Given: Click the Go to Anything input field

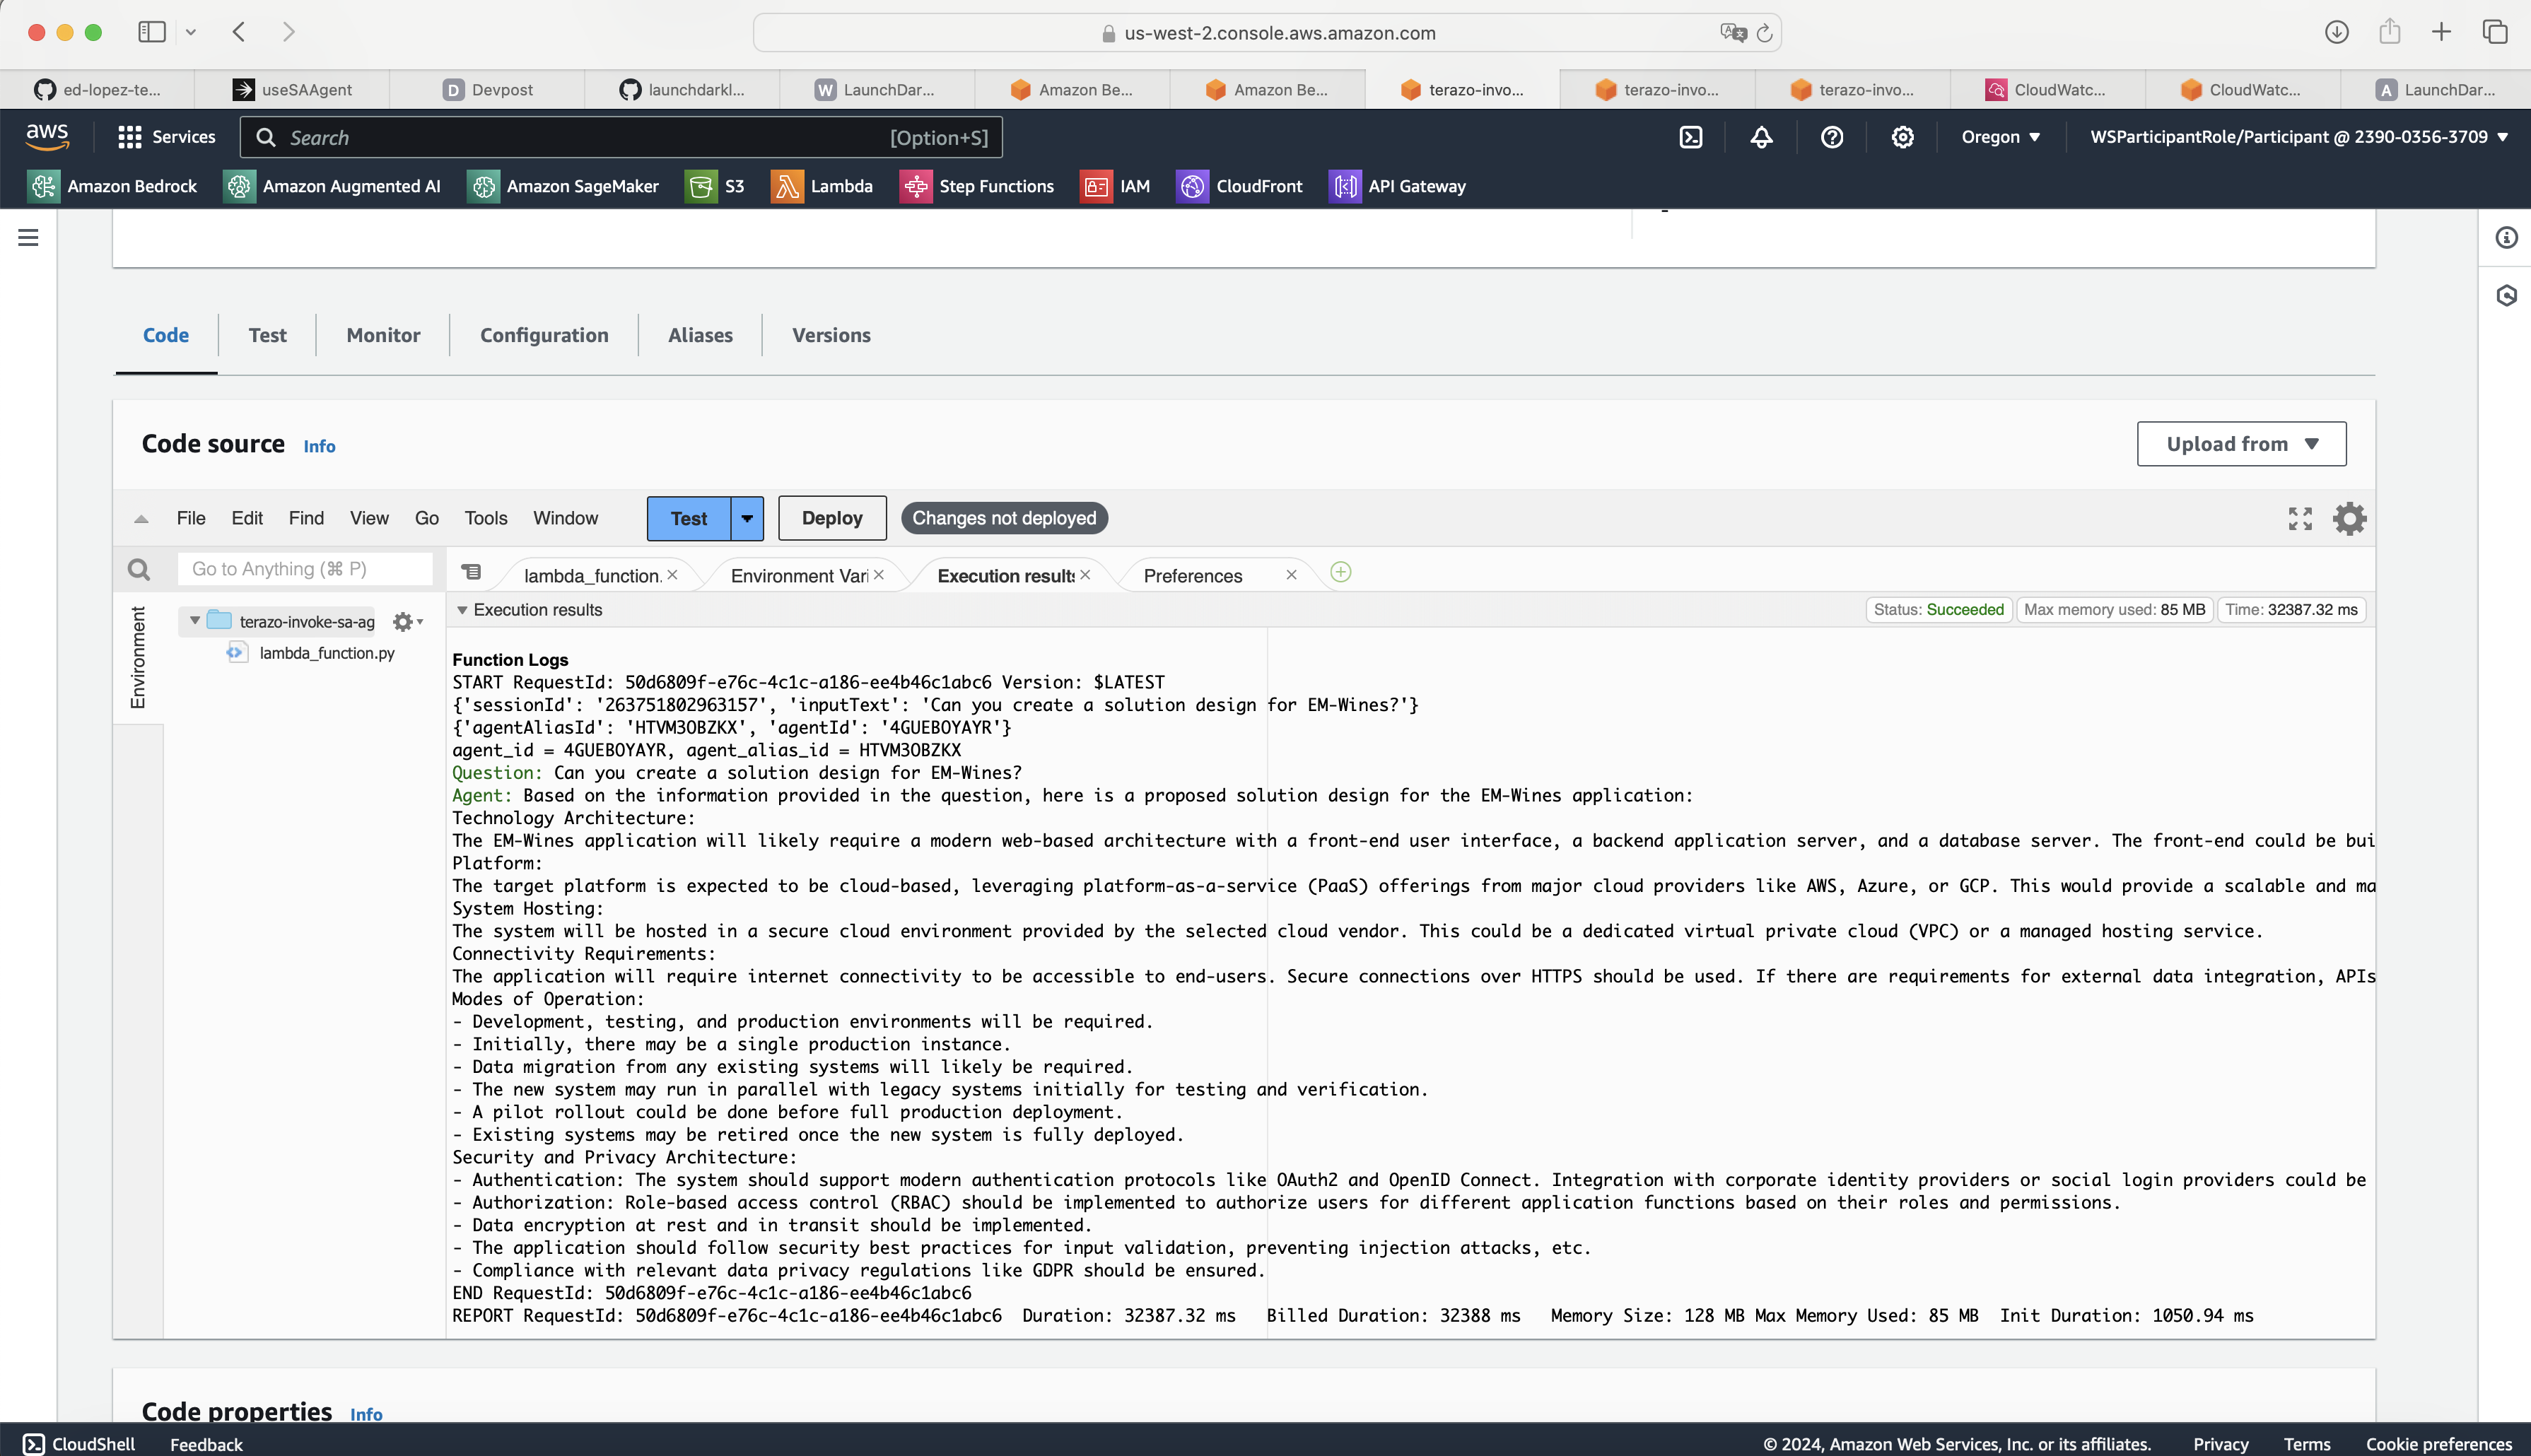Looking at the screenshot, I should pos(305,569).
